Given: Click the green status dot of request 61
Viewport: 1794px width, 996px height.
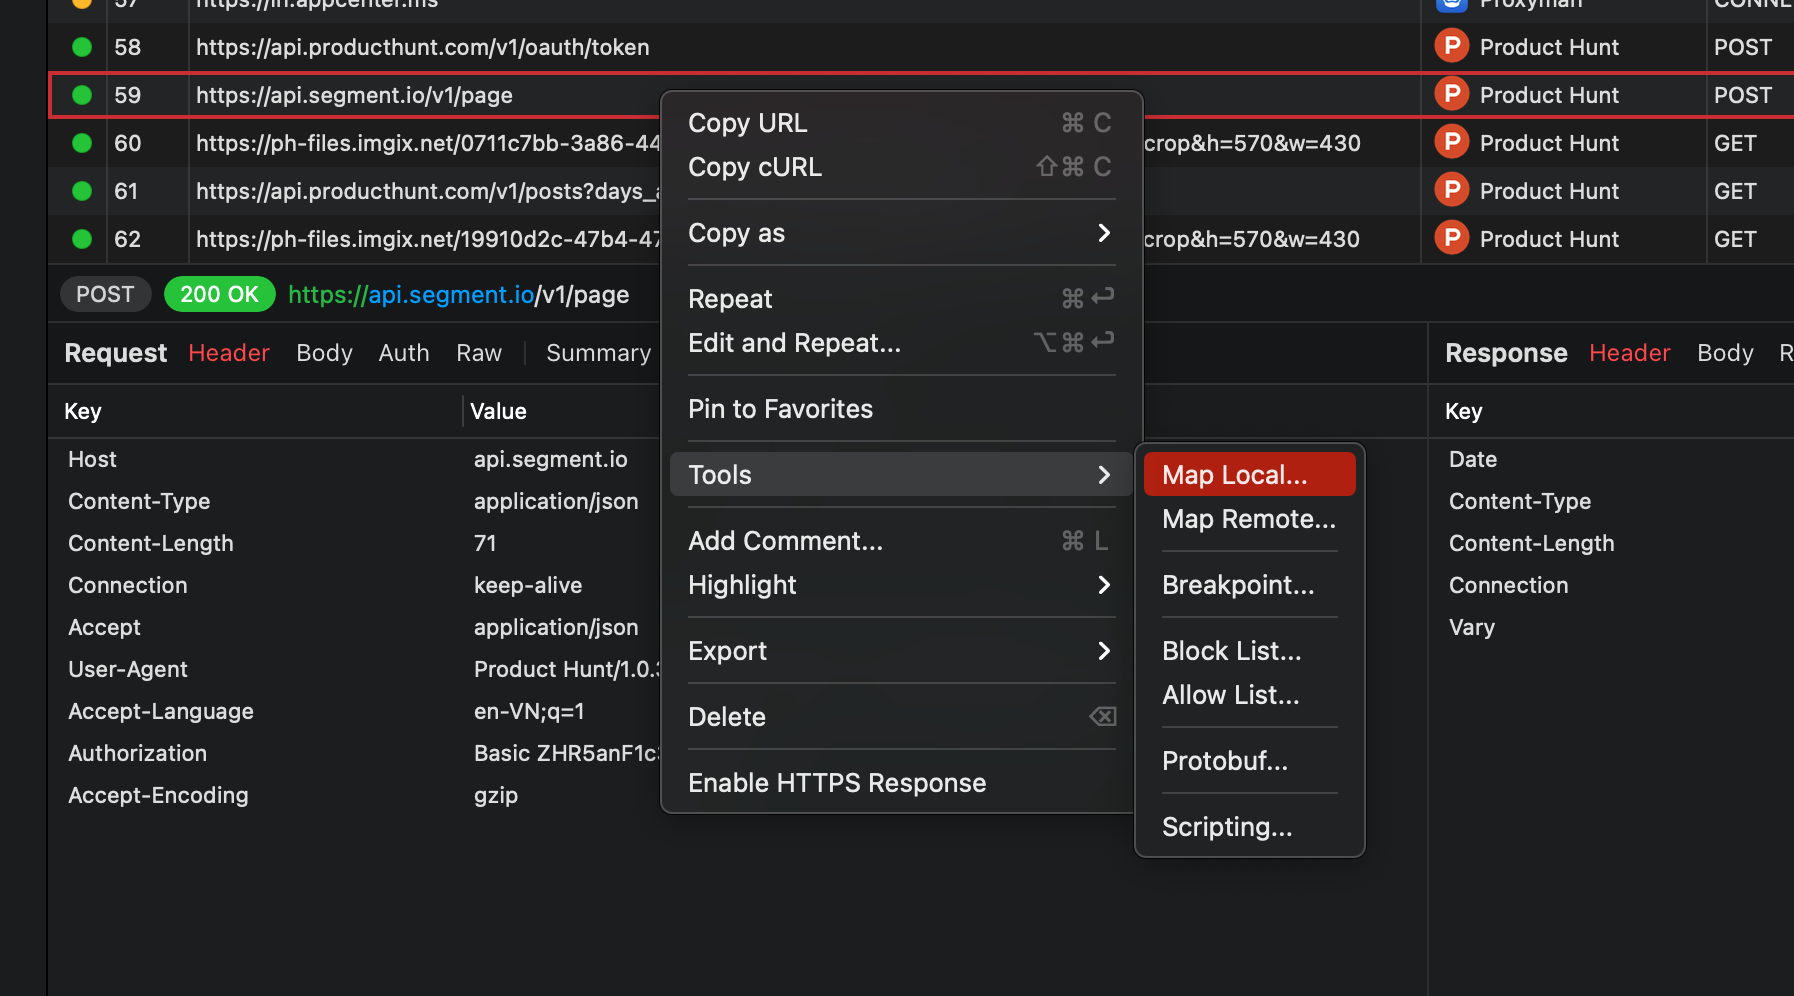Looking at the screenshot, I should 82,191.
